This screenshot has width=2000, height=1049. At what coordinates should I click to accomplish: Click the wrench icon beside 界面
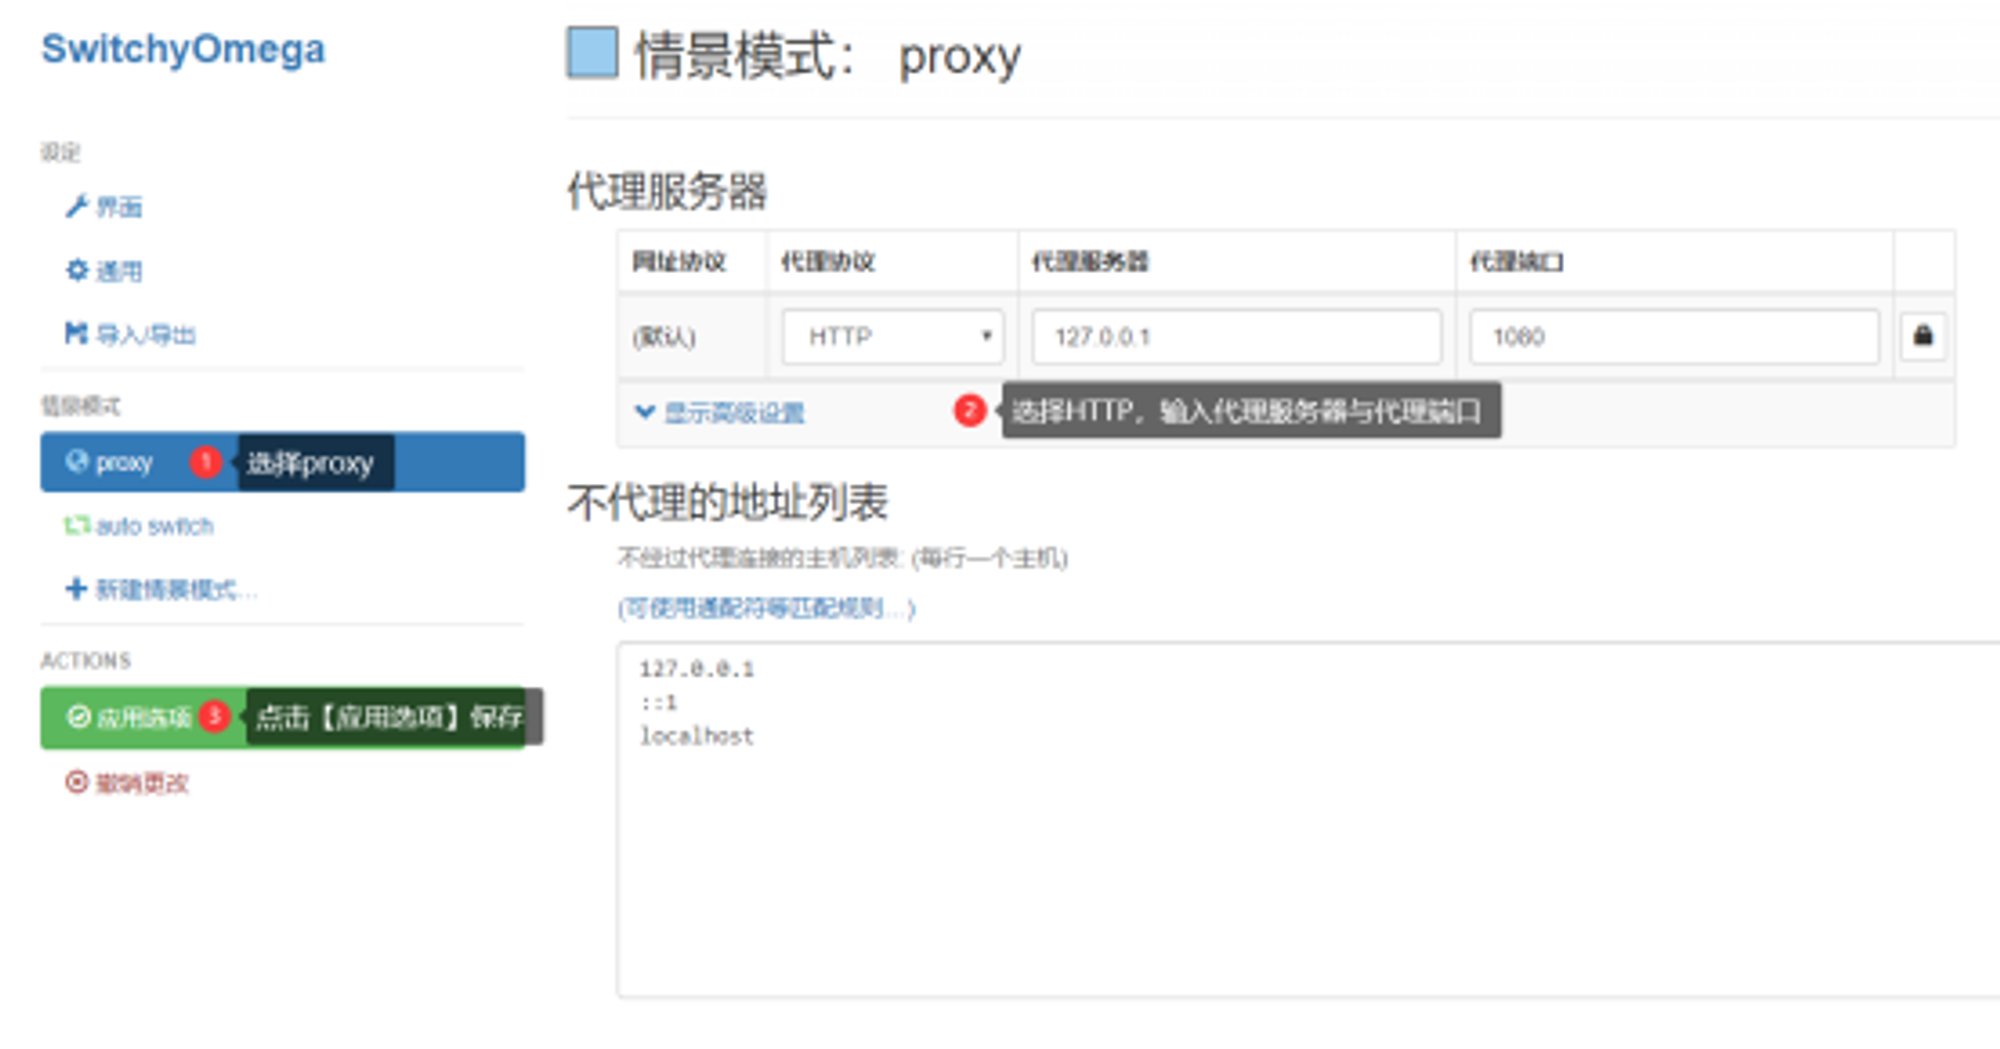pyautogui.click(x=76, y=207)
